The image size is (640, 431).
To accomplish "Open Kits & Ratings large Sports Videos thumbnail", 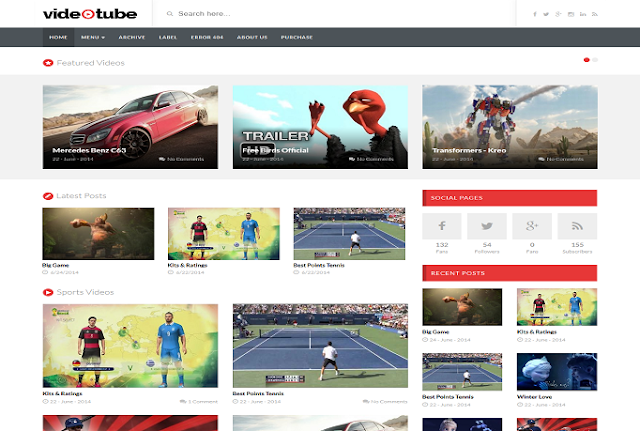I will pos(130,346).
